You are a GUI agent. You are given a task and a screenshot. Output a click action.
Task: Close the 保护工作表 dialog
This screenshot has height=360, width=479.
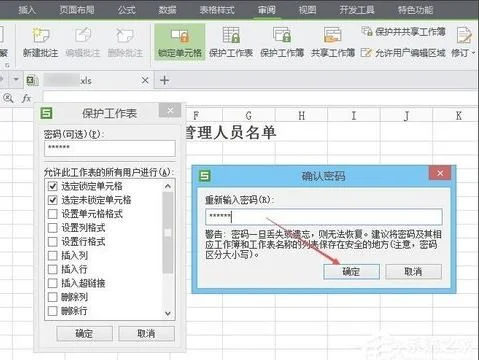[x=170, y=110]
